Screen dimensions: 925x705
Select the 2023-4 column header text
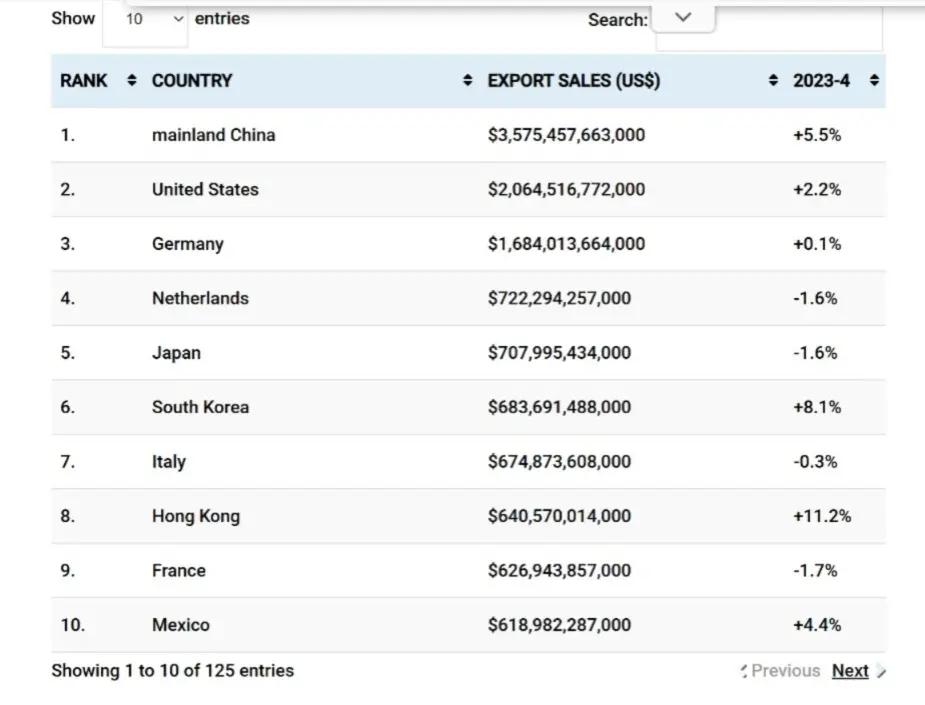(x=821, y=81)
